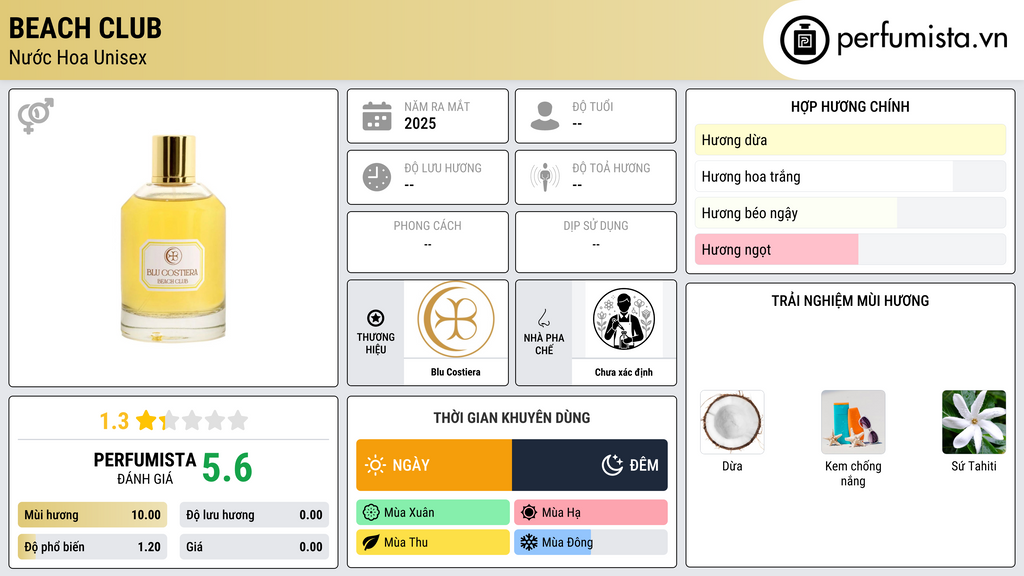Click the sun icon in the Ngày bar
The width and height of the screenshot is (1024, 576).
376,465
